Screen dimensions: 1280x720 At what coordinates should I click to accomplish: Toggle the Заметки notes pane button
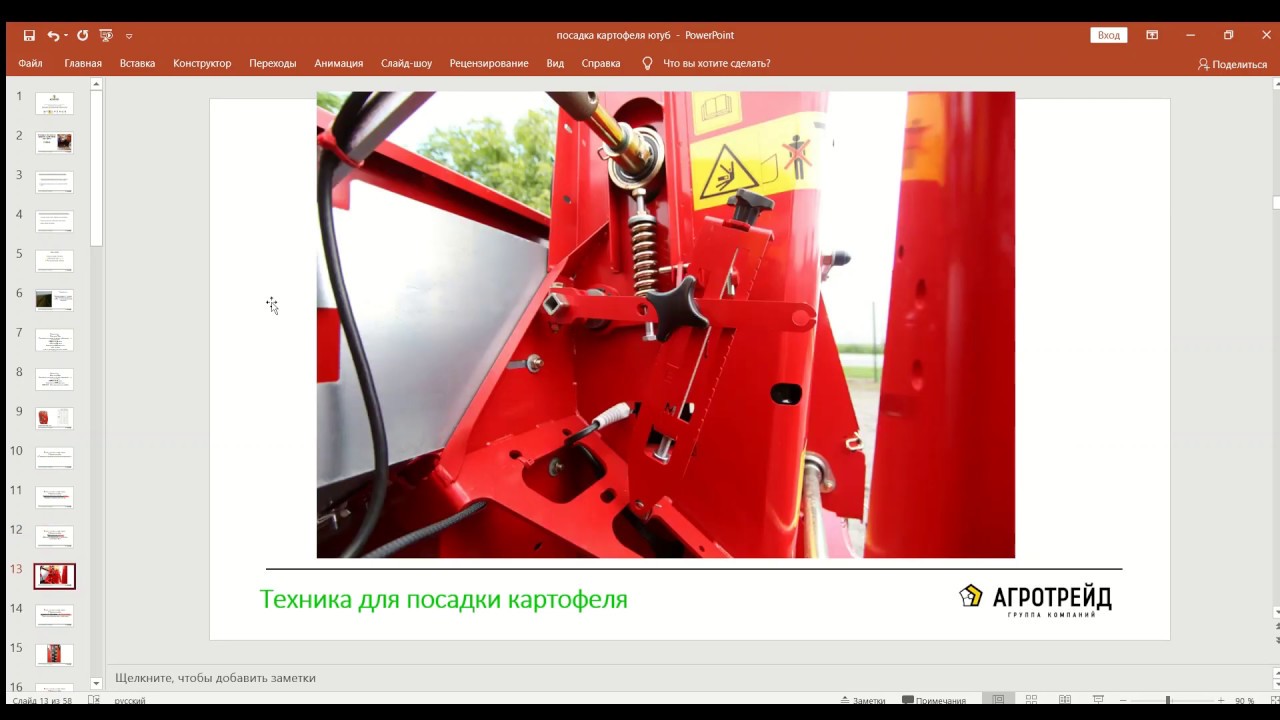tap(863, 701)
